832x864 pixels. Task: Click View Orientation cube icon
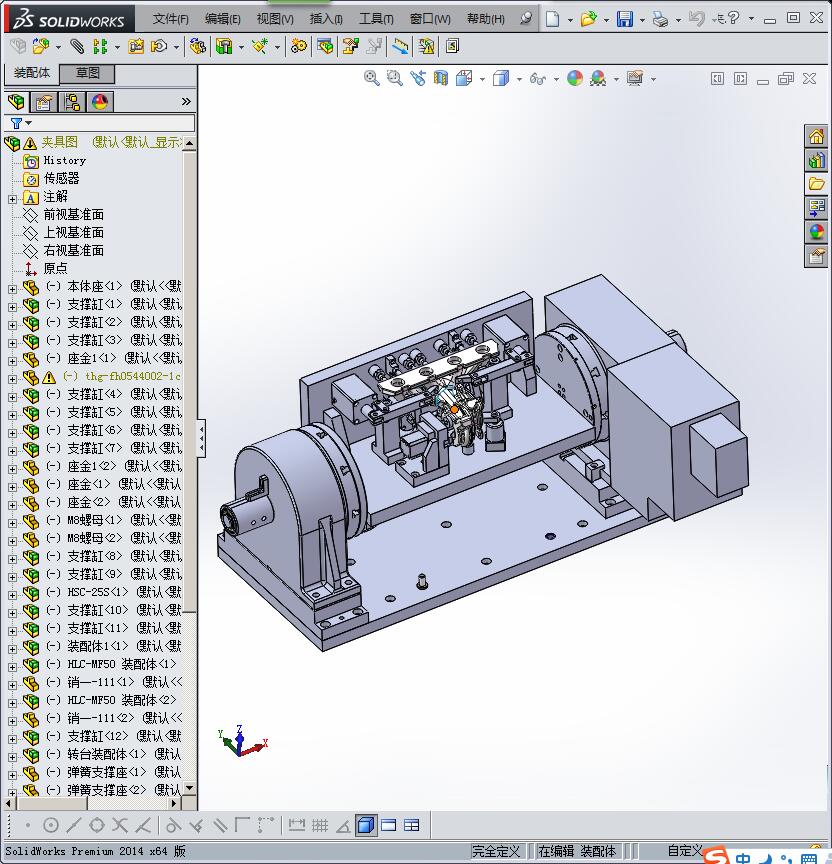[464, 79]
